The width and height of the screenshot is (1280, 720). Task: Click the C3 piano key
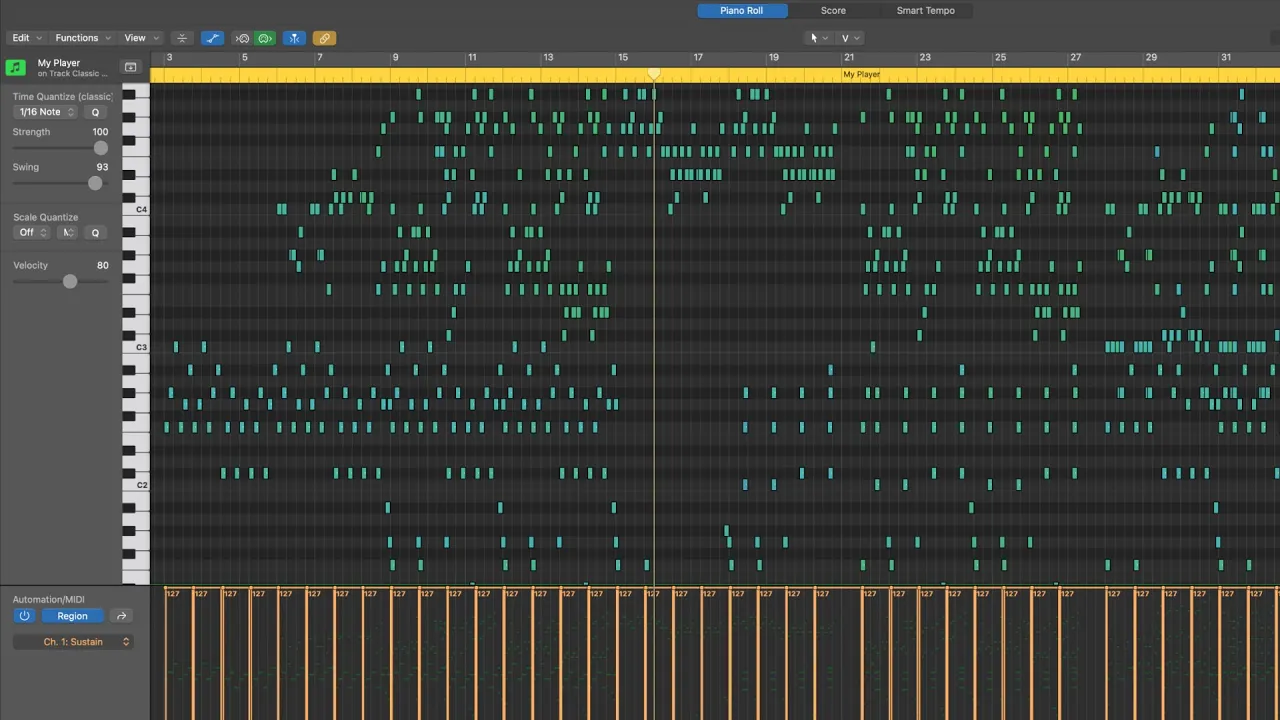coord(135,347)
